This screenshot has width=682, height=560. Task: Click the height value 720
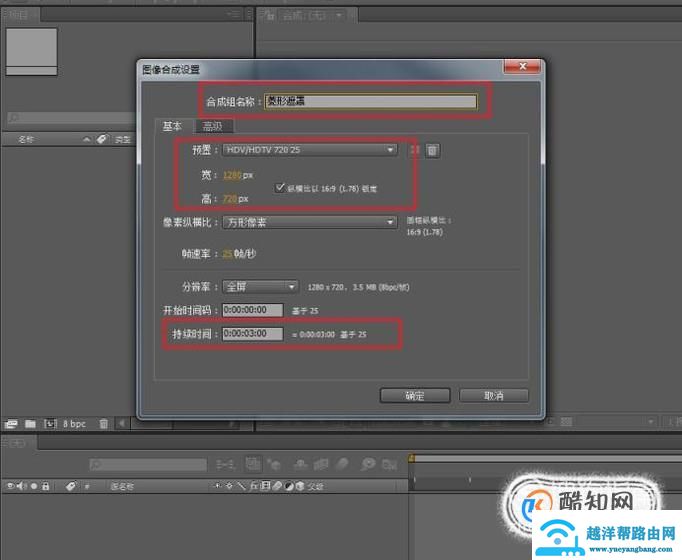coord(230,199)
